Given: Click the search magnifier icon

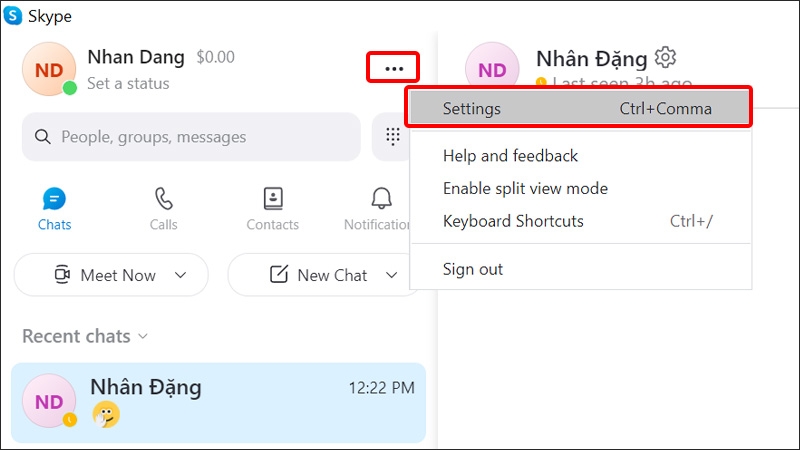Looking at the screenshot, I should (x=43, y=137).
